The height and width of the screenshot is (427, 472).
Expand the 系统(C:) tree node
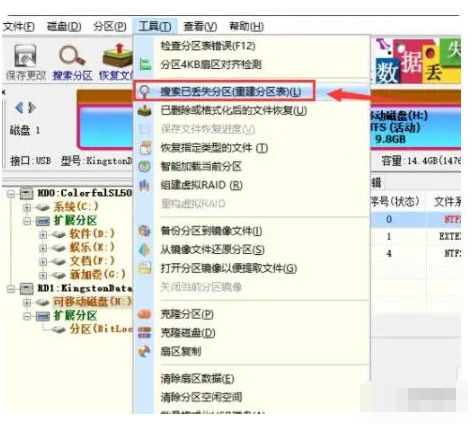tap(27, 207)
